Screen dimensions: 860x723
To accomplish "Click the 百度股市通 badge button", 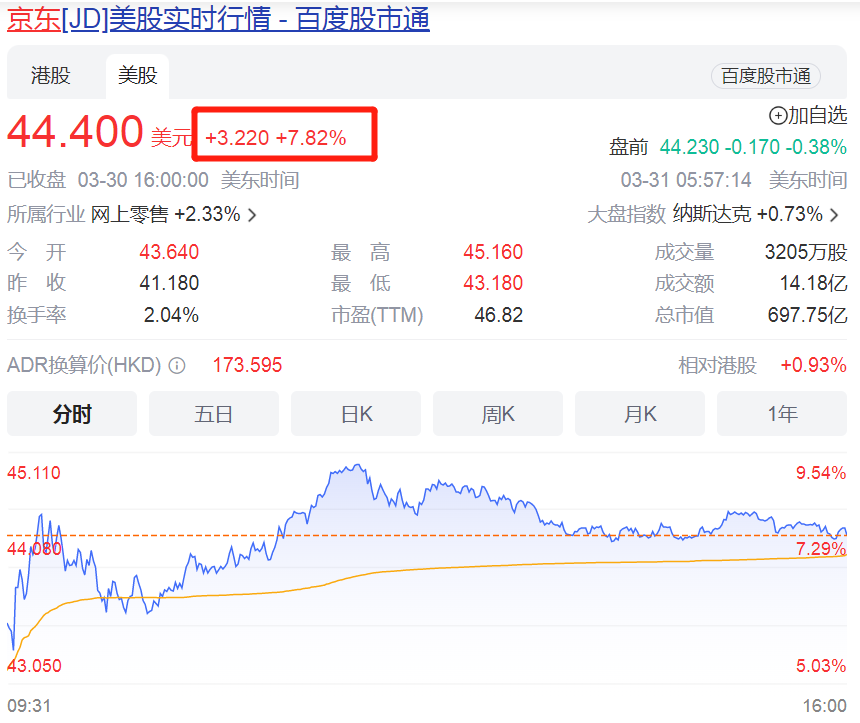I will [x=766, y=76].
